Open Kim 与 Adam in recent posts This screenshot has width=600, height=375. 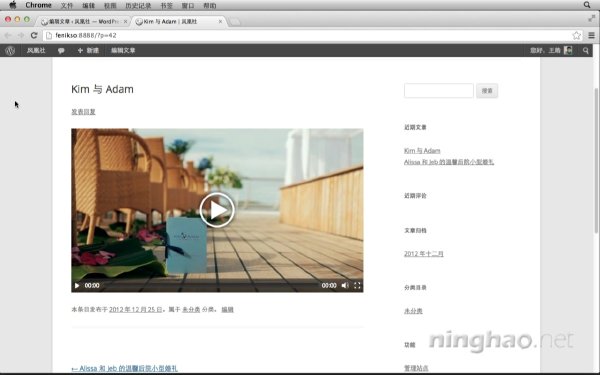[422, 151]
